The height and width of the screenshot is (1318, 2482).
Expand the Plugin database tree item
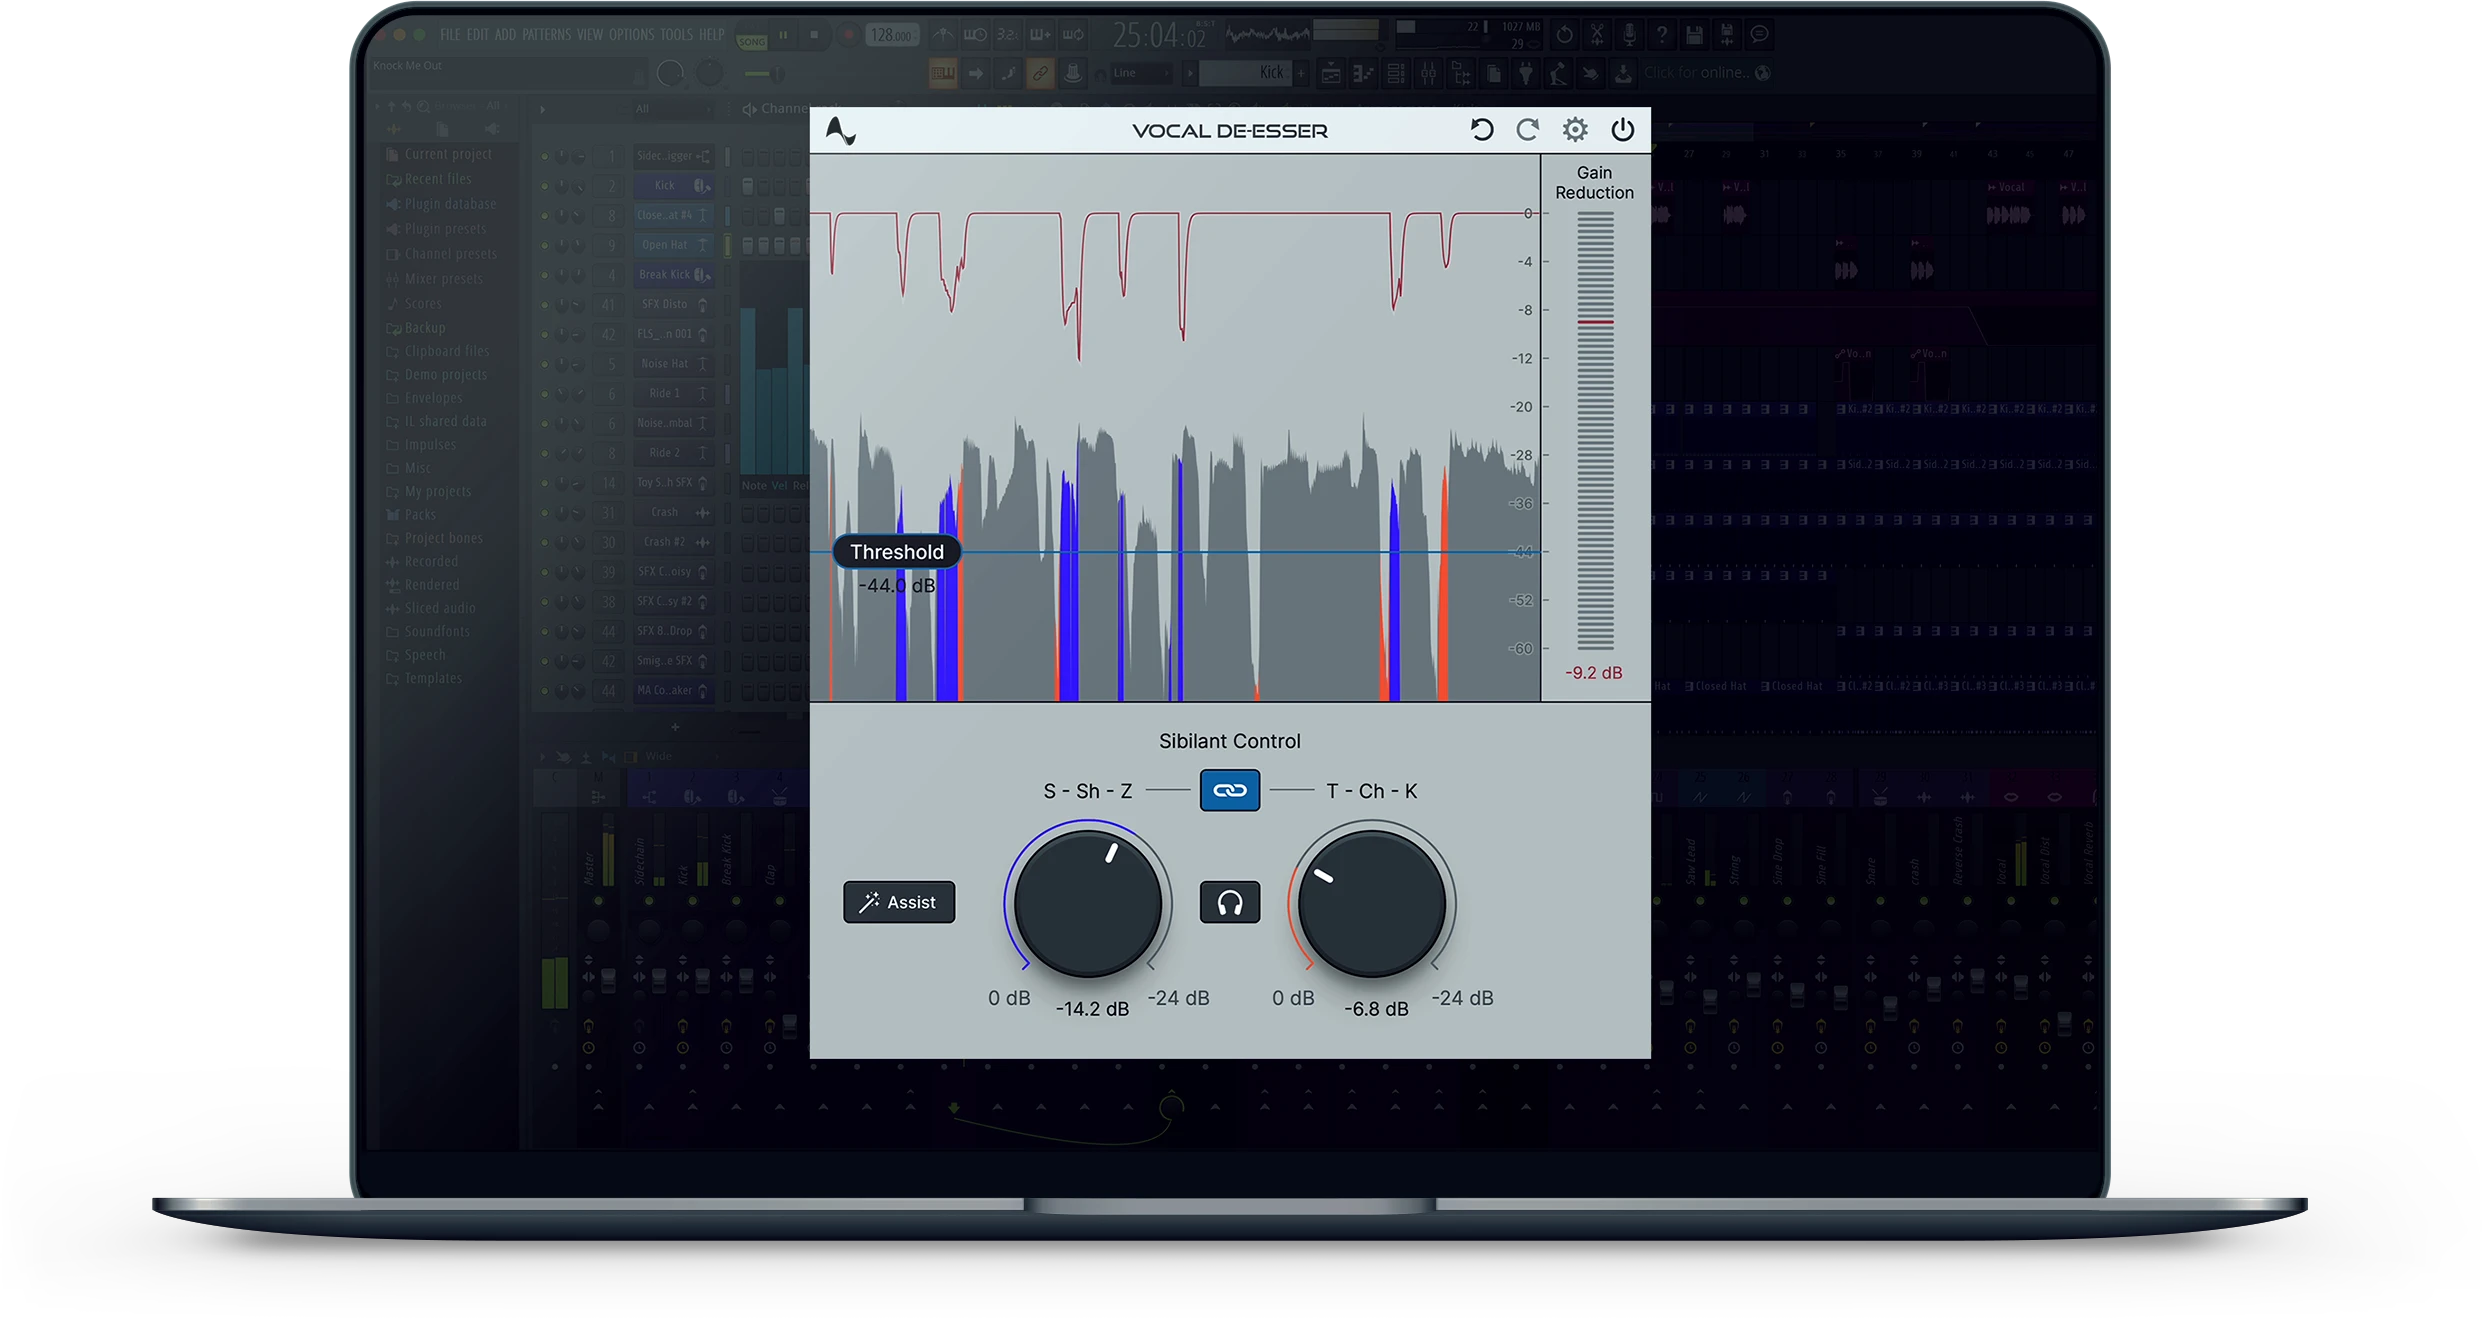coord(450,203)
